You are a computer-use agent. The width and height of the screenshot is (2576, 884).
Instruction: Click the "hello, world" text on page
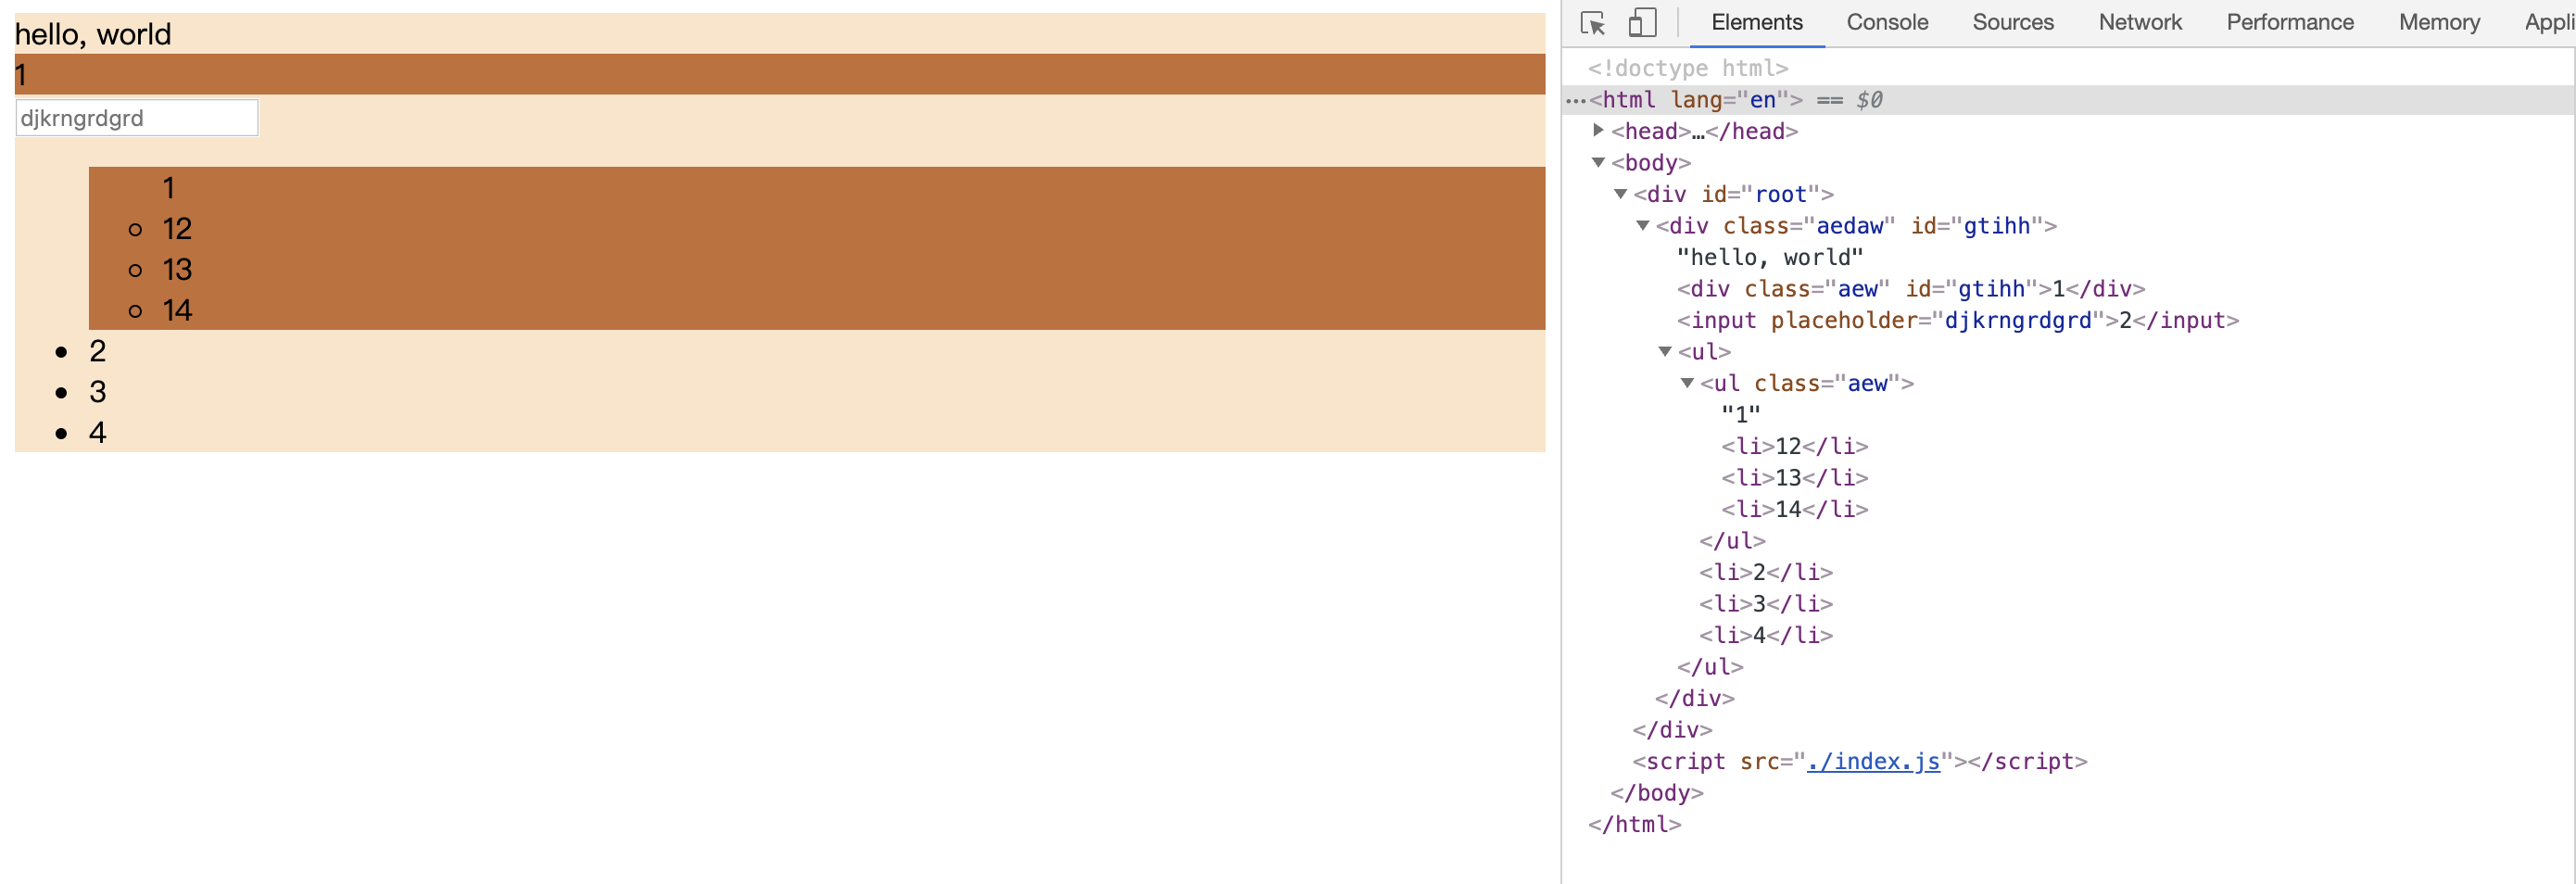coord(93,34)
